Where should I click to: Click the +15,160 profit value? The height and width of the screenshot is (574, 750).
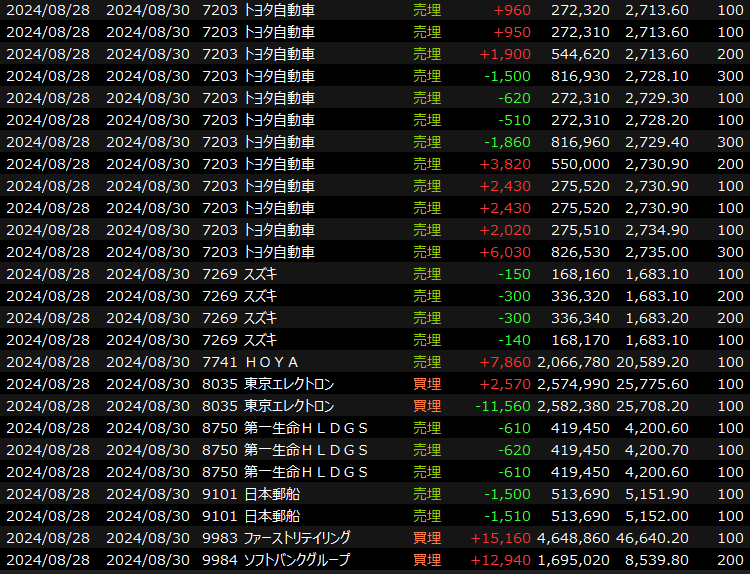[x=505, y=538]
